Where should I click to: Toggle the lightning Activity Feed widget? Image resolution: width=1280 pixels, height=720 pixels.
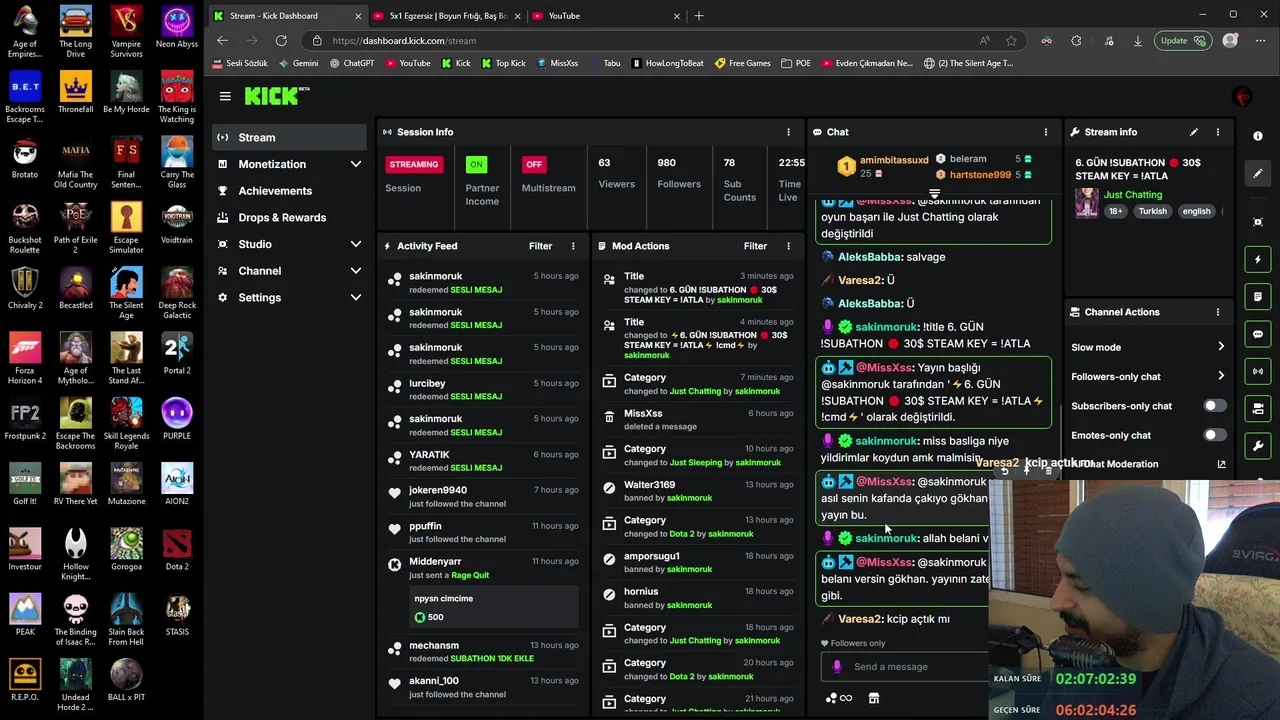click(1258, 260)
